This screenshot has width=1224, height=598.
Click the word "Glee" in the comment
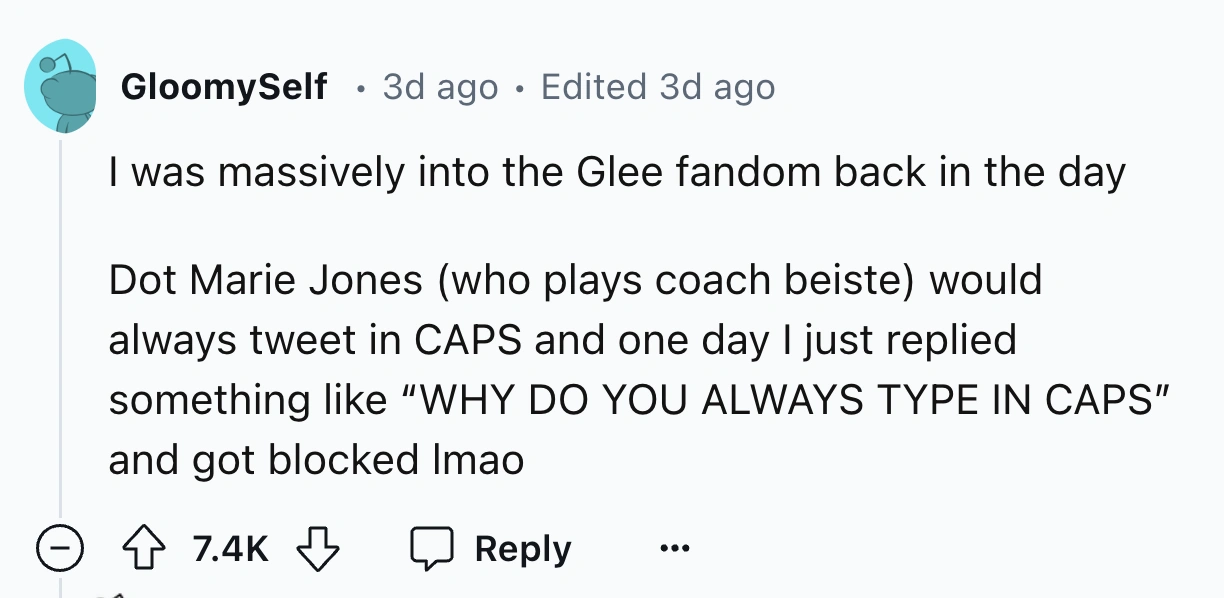tap(613, 173)
